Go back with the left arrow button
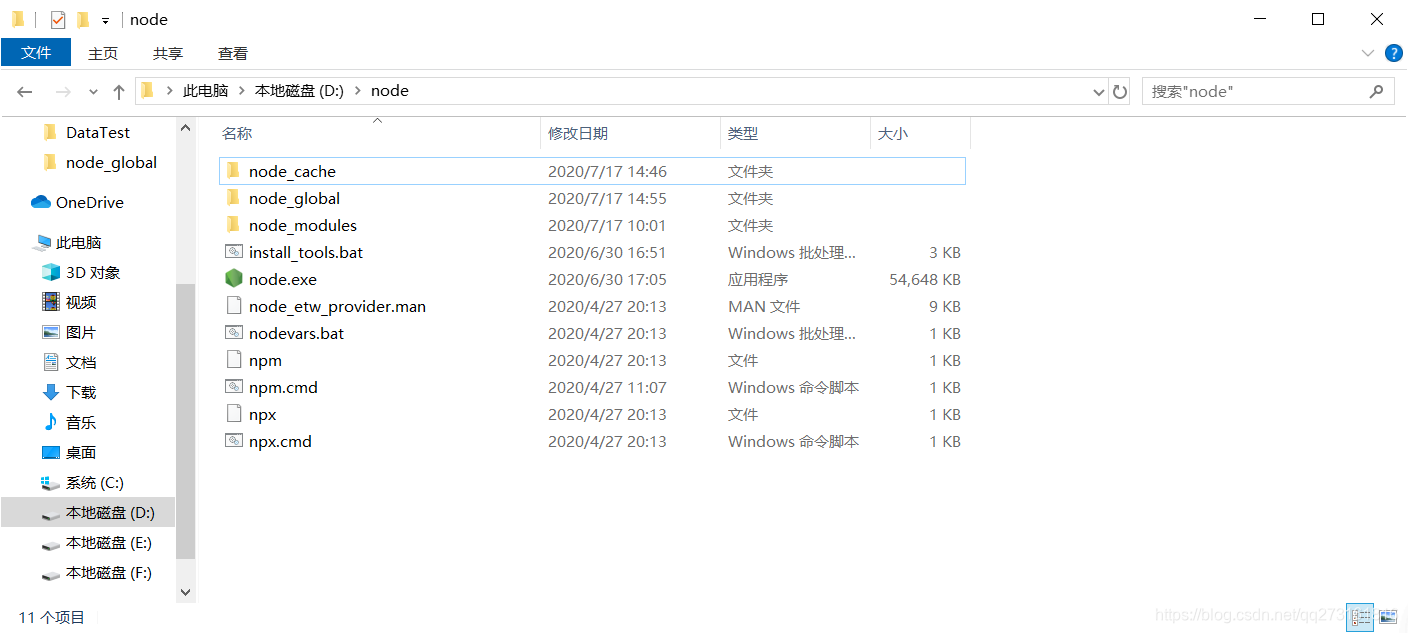Image resolution: width=1408 pixels, height=633 pixels. click(x=25, y=91)
